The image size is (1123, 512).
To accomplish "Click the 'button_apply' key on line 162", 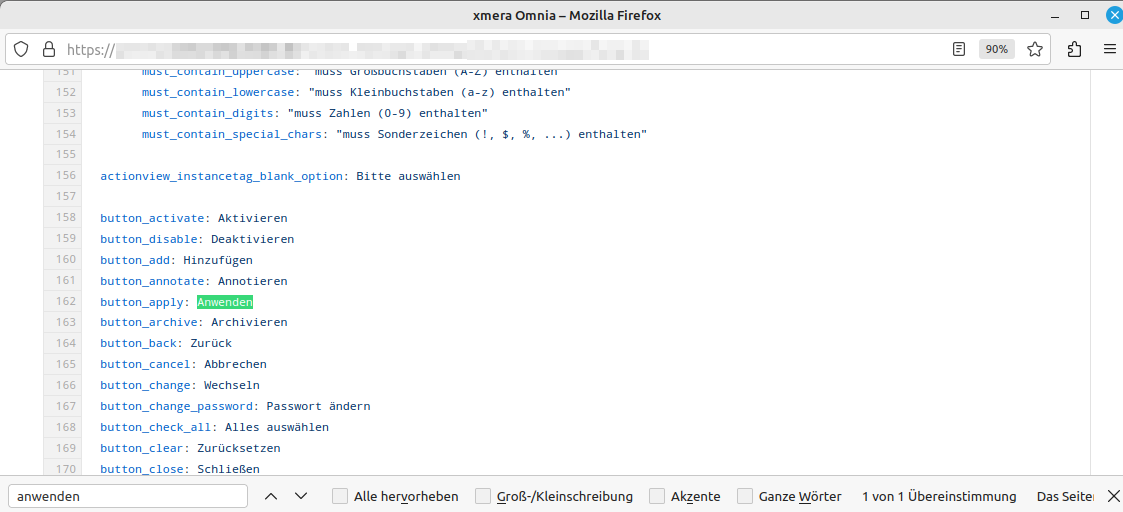I will coord(142,302).
